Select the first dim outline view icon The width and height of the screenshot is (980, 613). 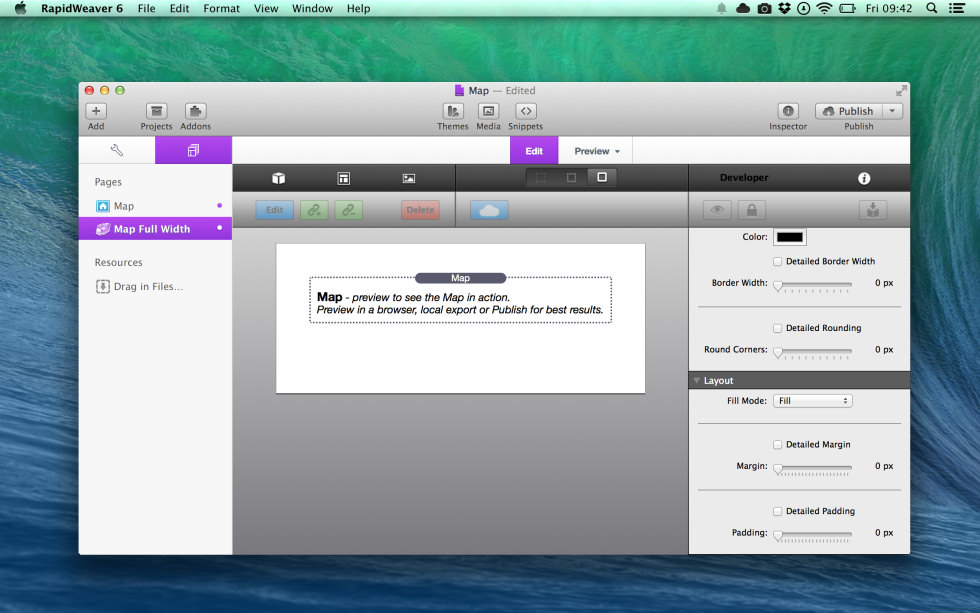(541, 177)
